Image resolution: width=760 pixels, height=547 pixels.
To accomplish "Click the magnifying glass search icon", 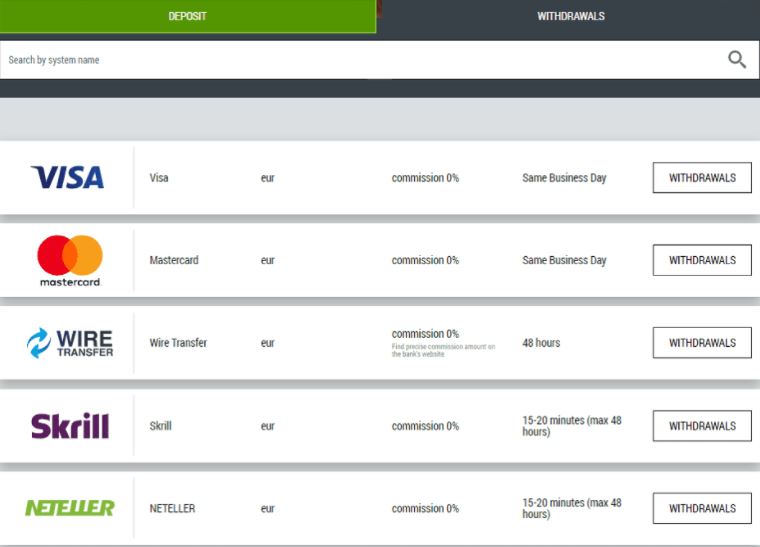I will (x=737, y=60).
